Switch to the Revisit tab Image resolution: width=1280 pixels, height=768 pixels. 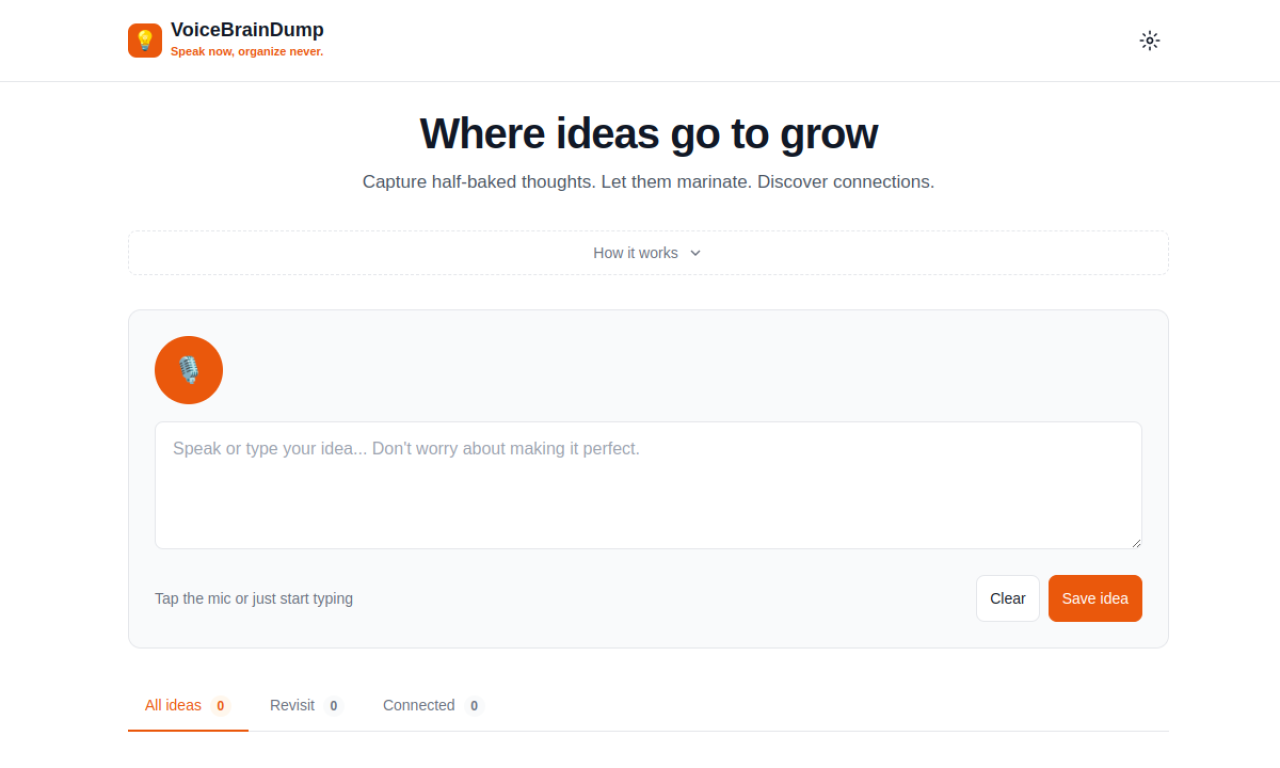[292, 705]
